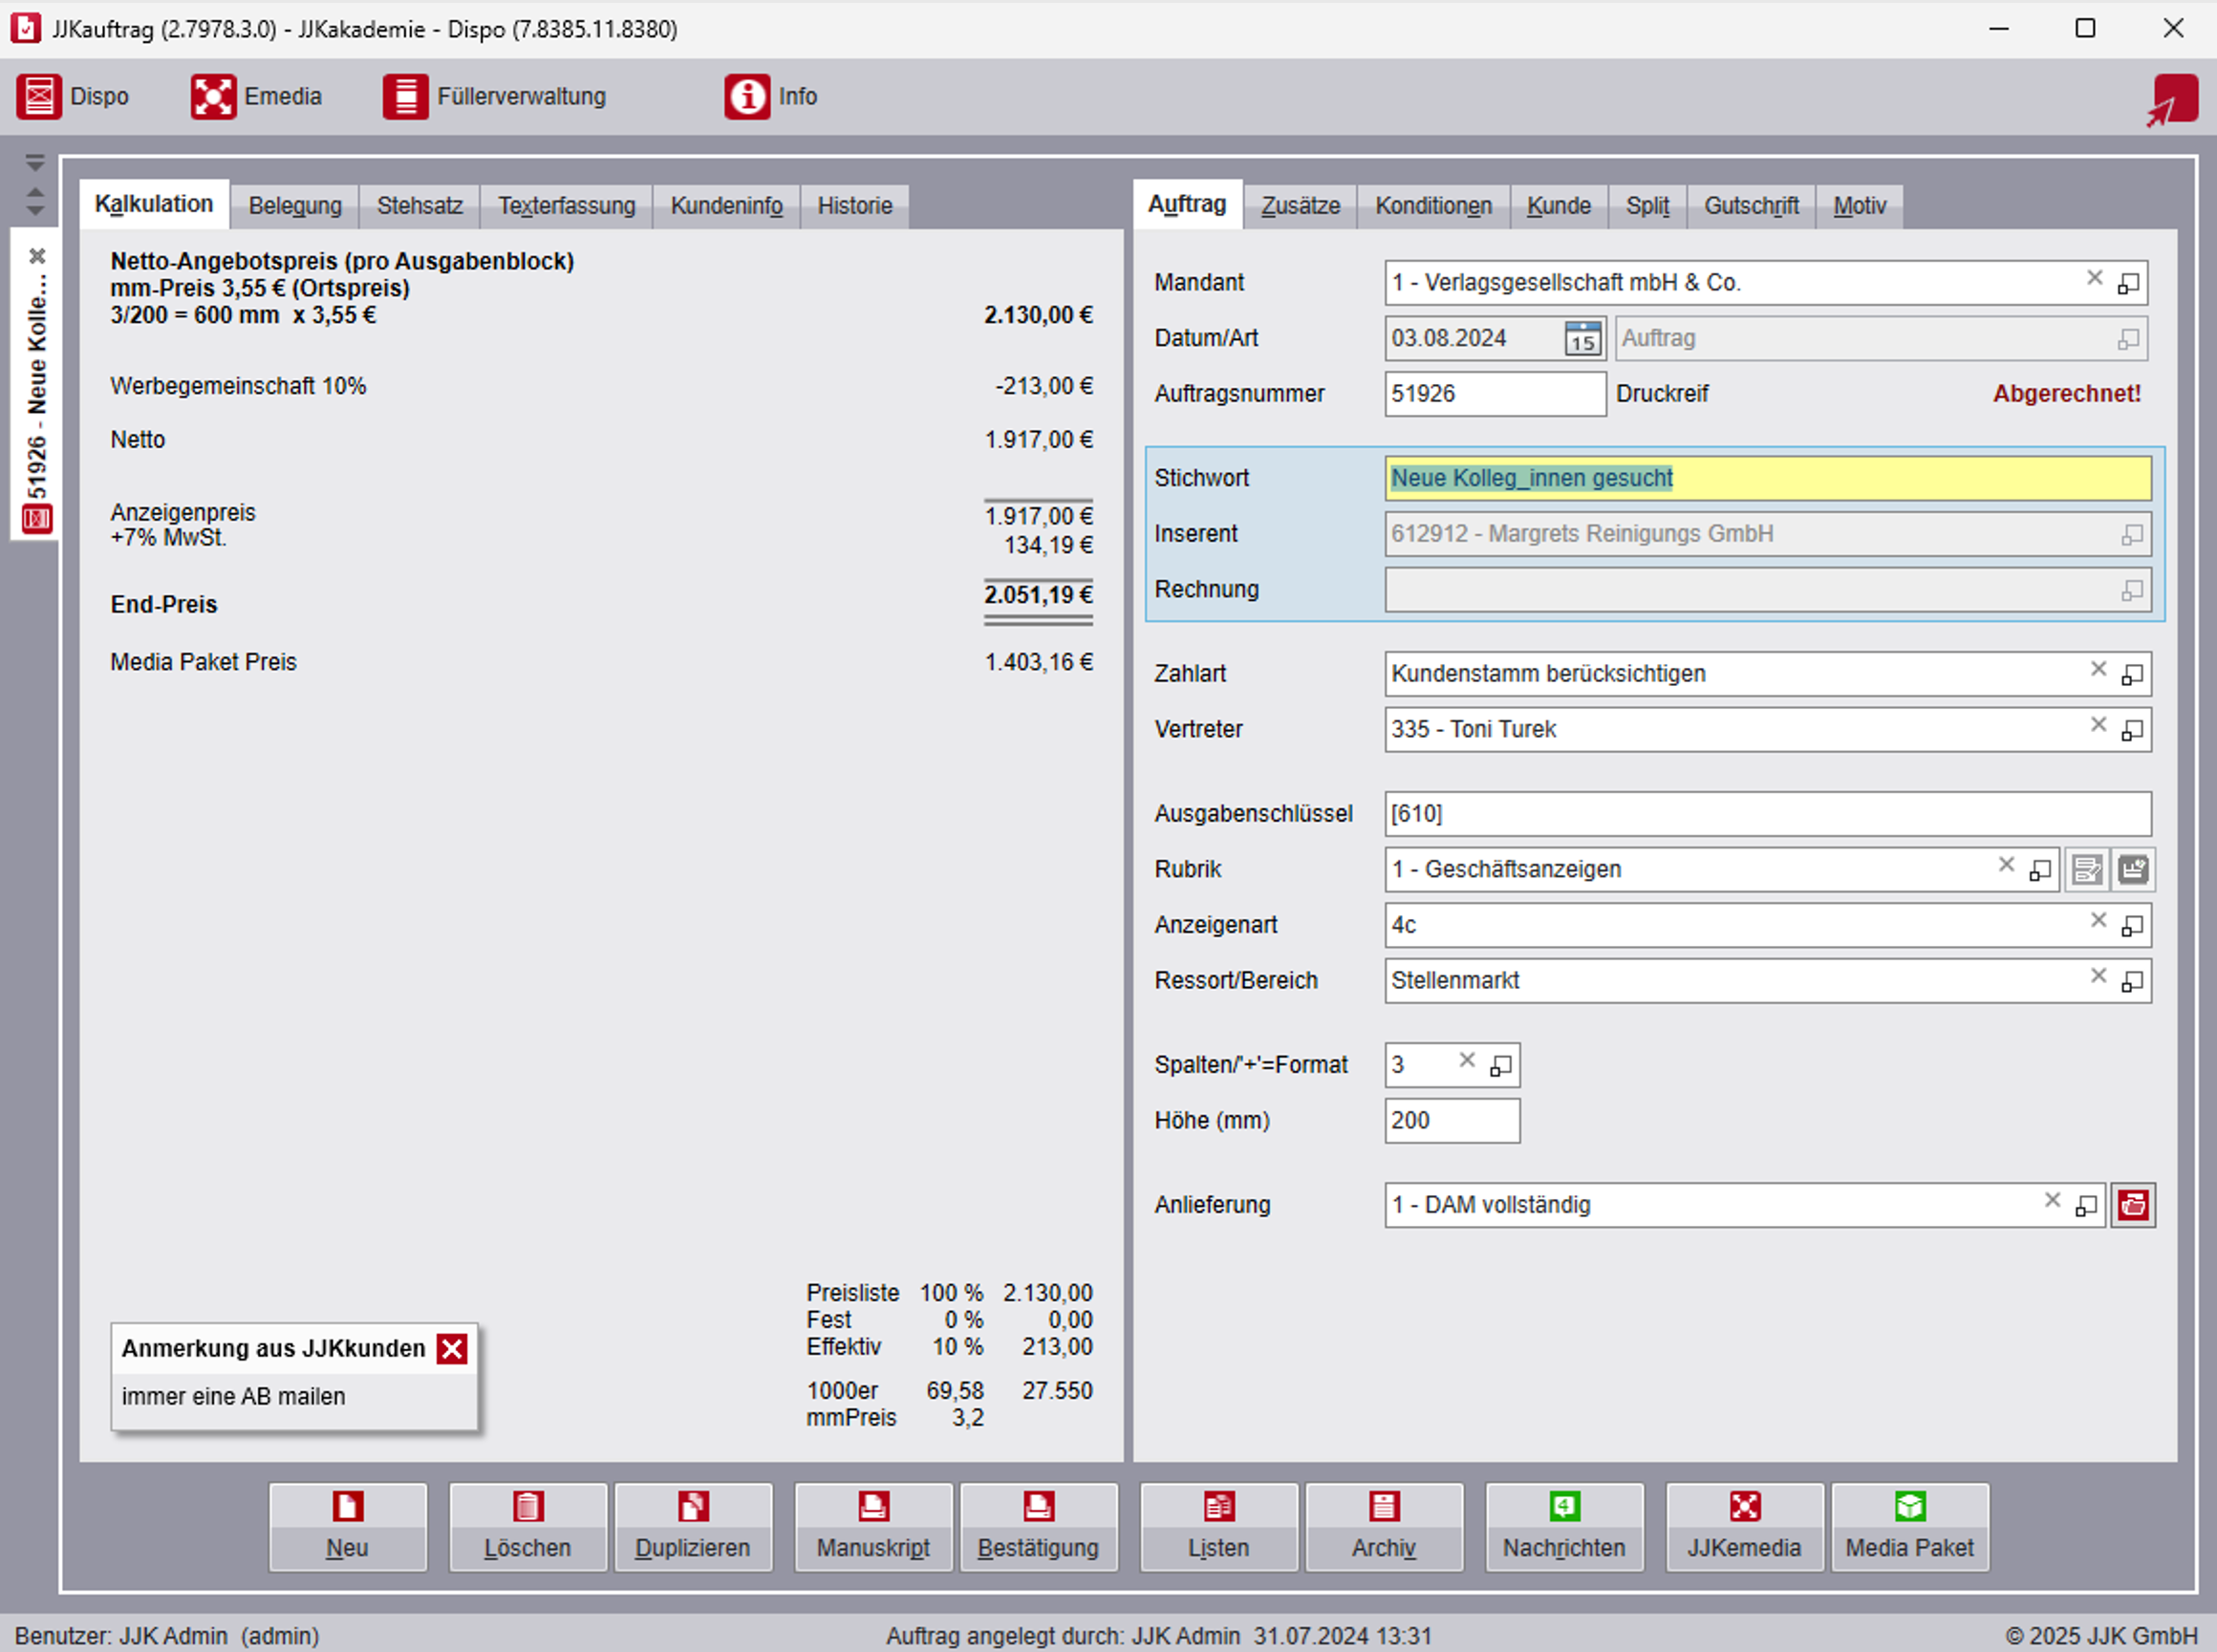Open the Ressort/Bereich selection list
This screenshot has width=2217, height=1652.
(2132, 982)
